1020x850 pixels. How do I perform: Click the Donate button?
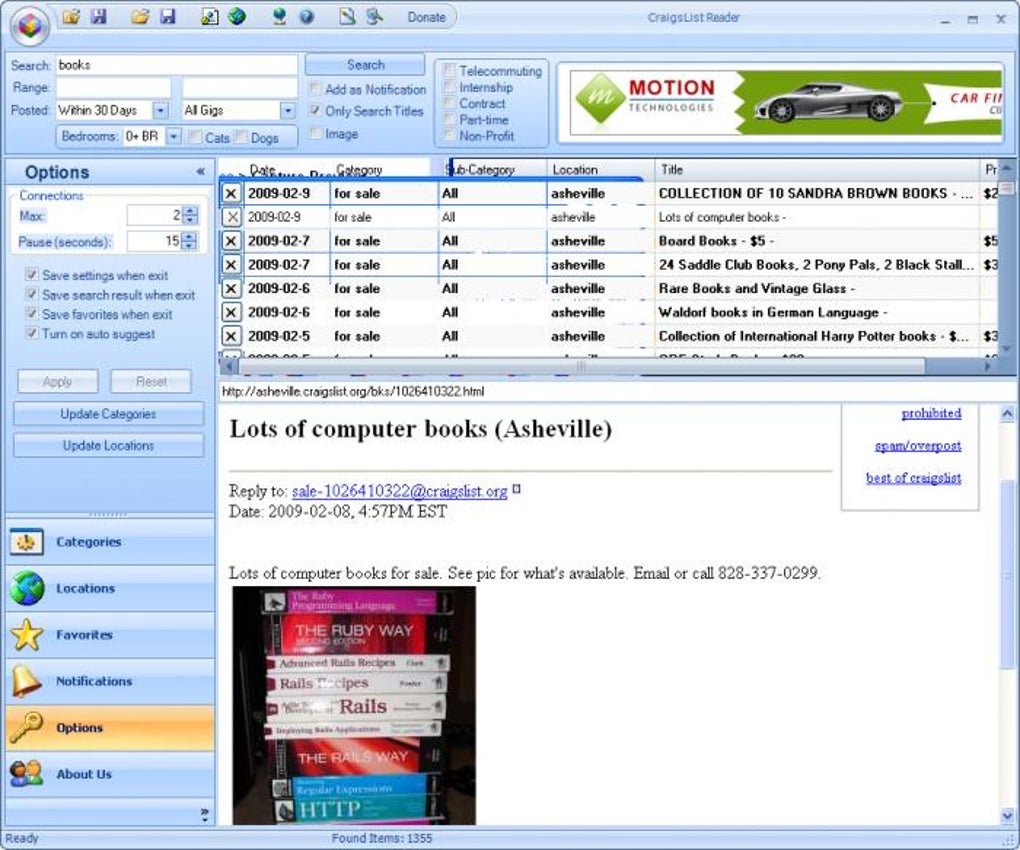pos(427,18)
